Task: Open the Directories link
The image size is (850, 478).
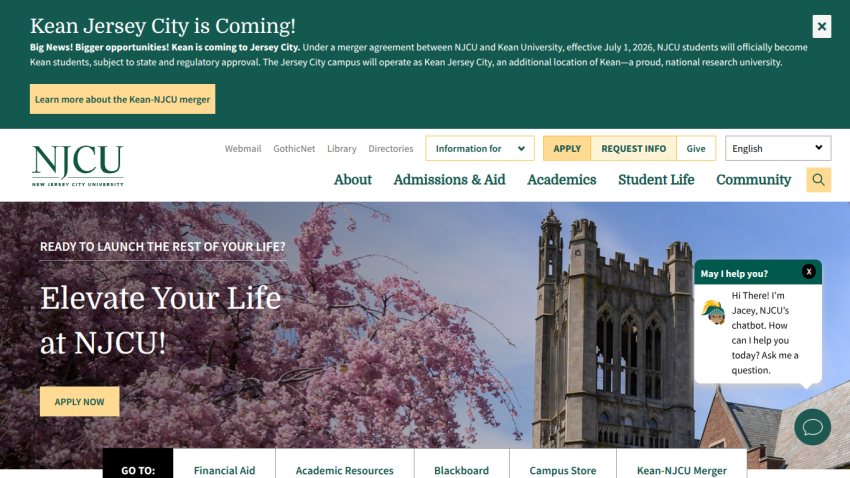Action: 391,148
